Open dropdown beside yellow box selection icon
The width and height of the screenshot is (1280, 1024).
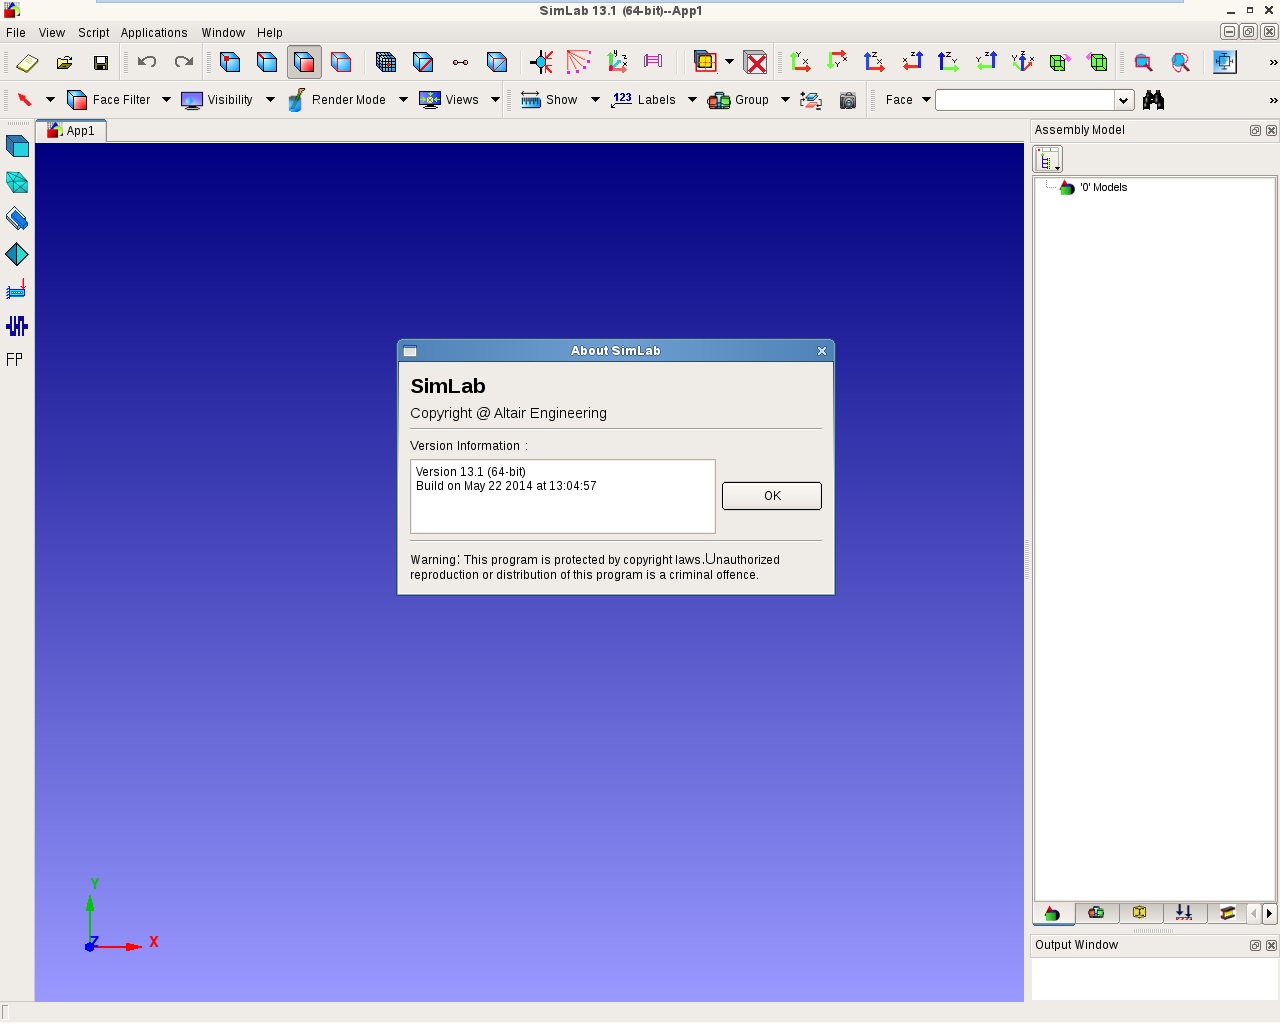point(729,62)
